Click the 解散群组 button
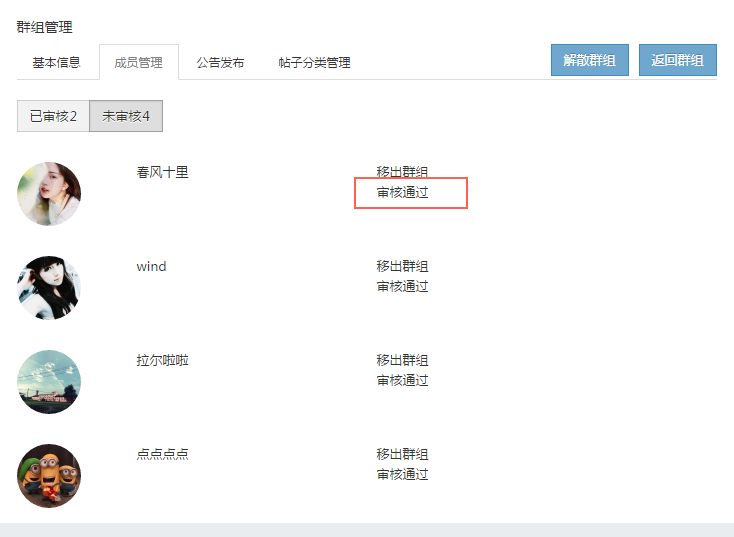 point(589,60)
